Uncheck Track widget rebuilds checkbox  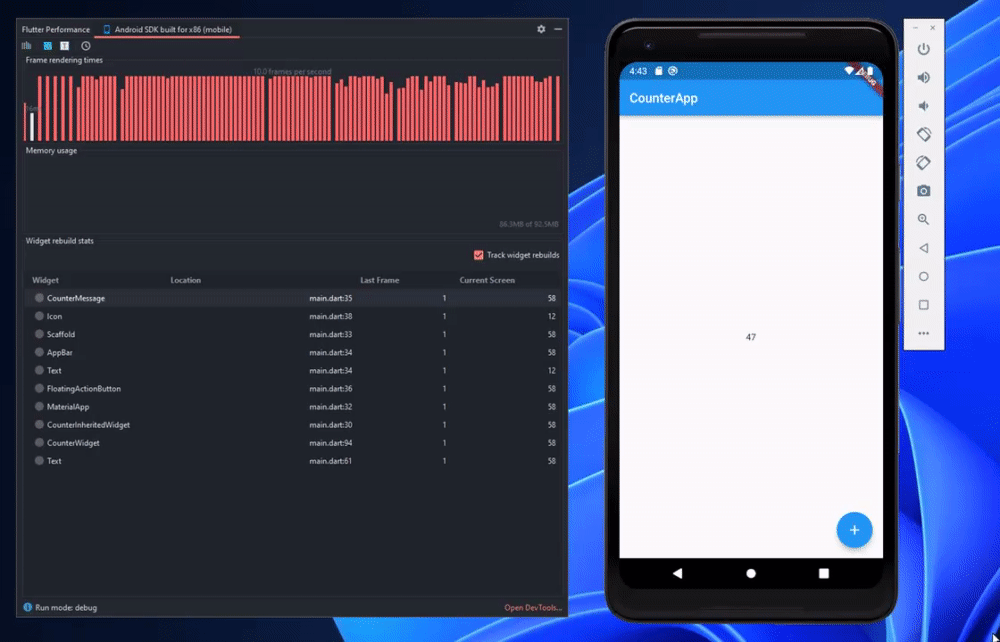click(x=478, y=255)
